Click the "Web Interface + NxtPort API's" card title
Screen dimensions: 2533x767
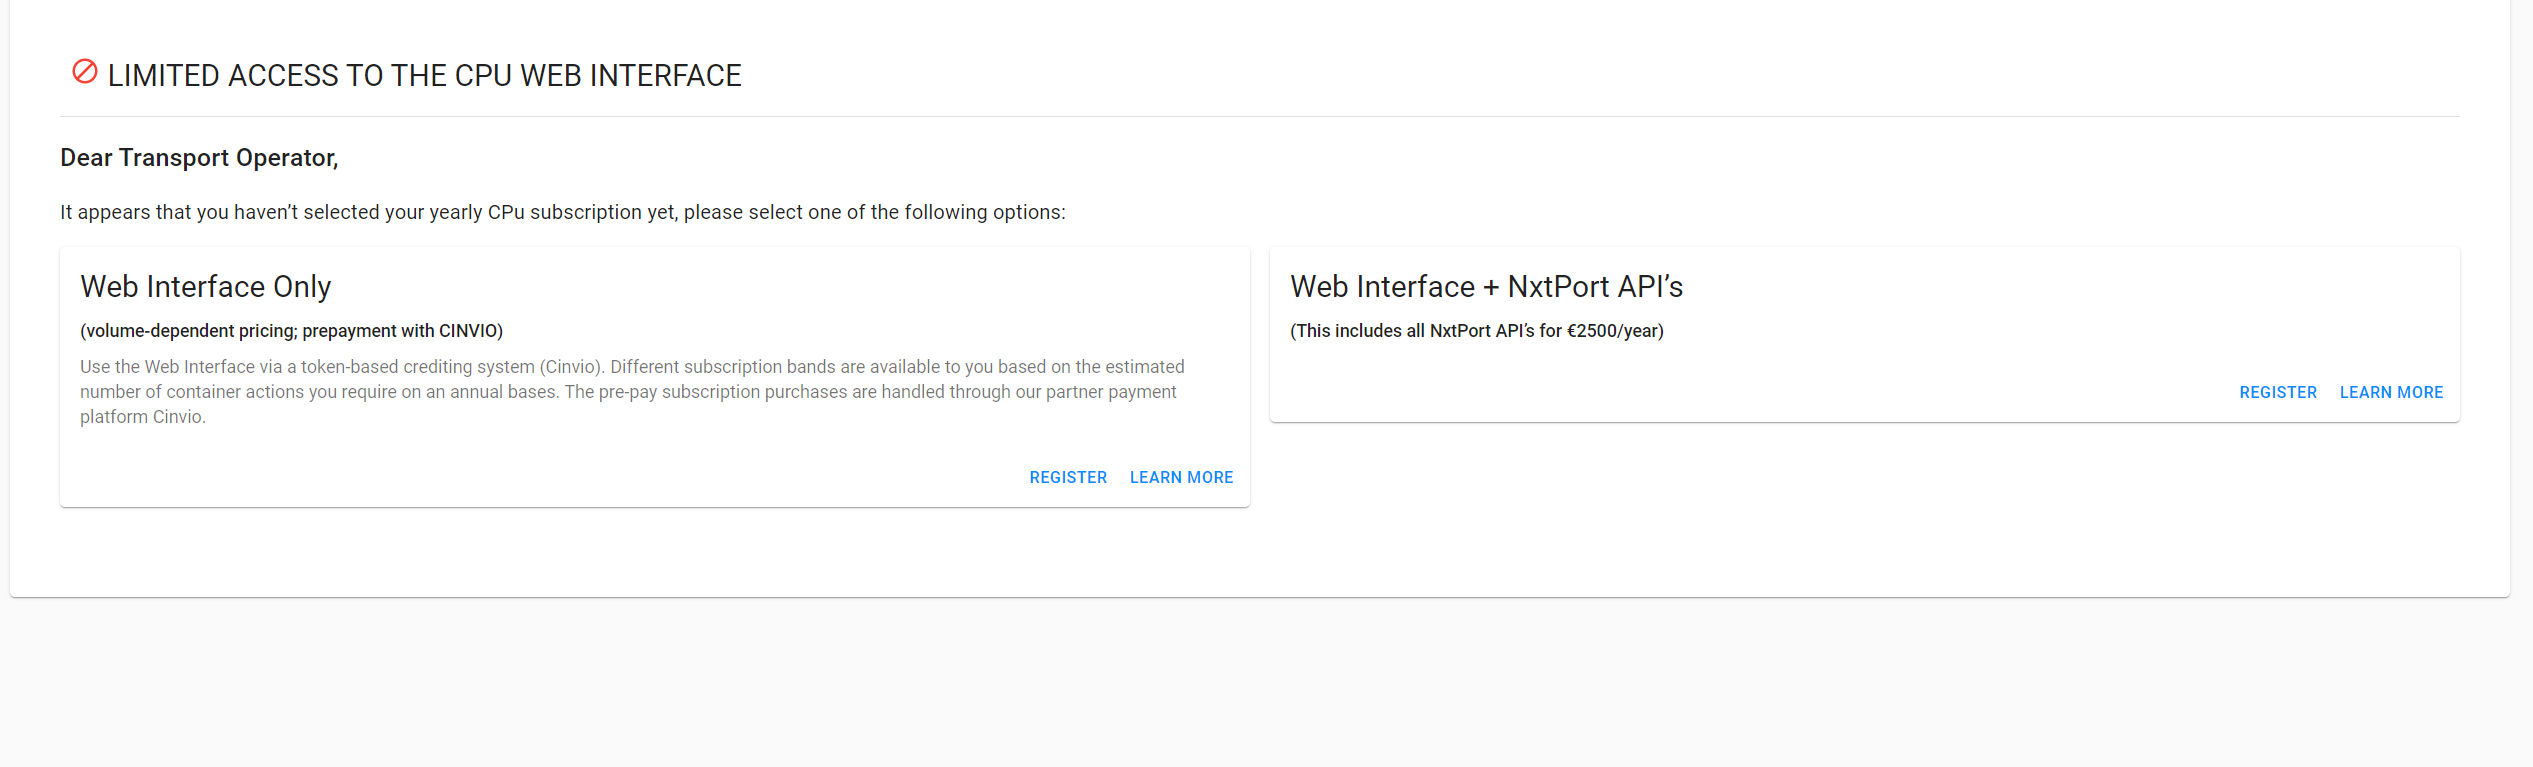click(1486, 287)
